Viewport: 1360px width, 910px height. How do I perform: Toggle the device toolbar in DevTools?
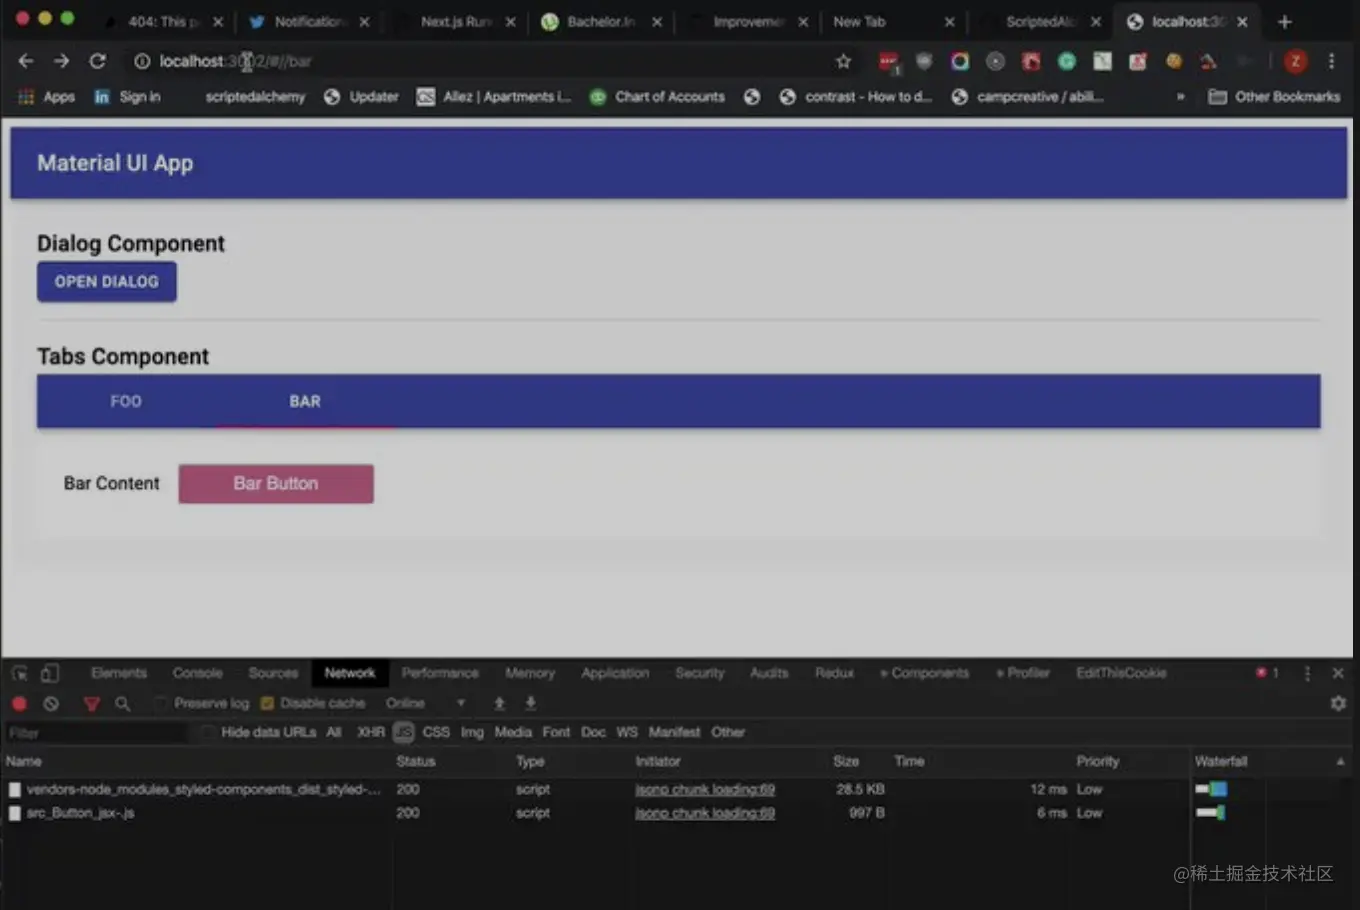tap(50, 673)
